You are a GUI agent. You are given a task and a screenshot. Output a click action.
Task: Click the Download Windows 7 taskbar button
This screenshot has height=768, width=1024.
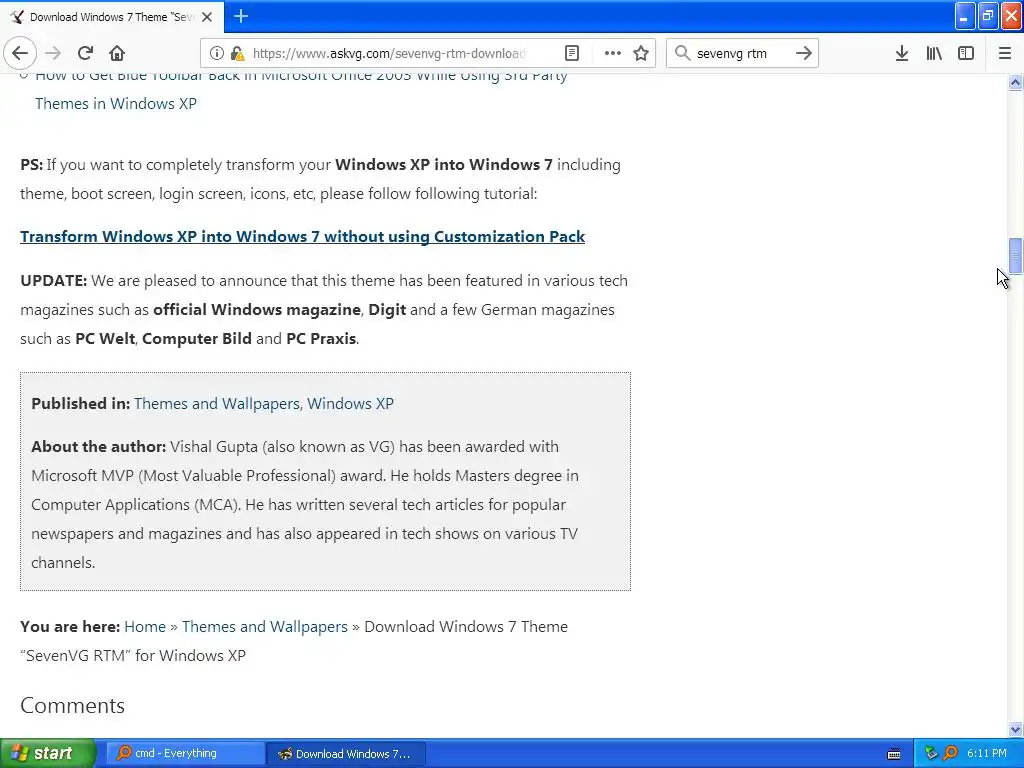click(346, 754)
